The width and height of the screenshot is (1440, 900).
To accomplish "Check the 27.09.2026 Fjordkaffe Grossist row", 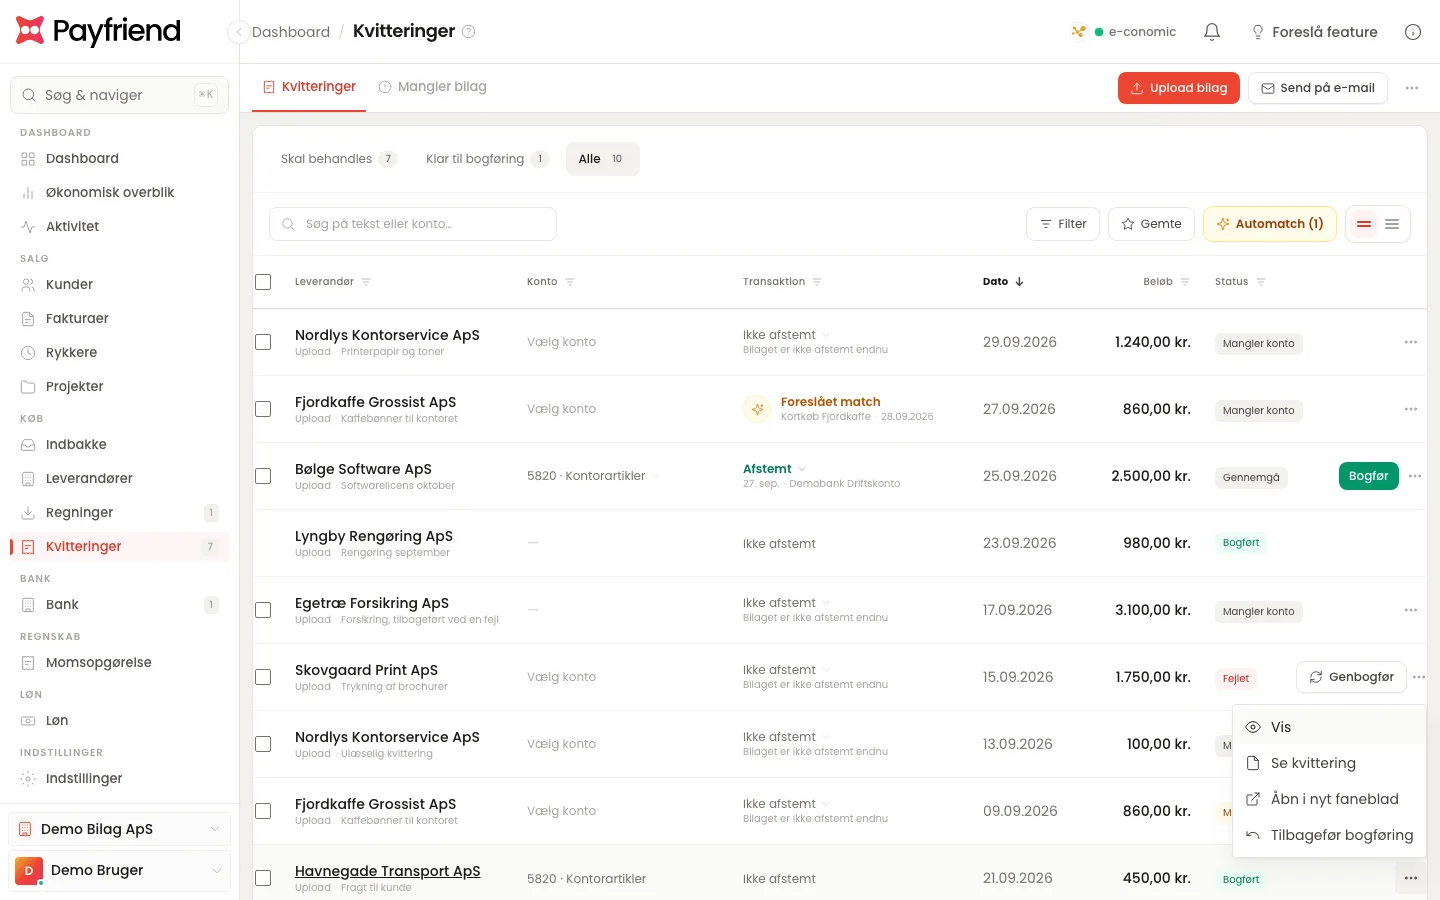I will [x=263, y=409].
